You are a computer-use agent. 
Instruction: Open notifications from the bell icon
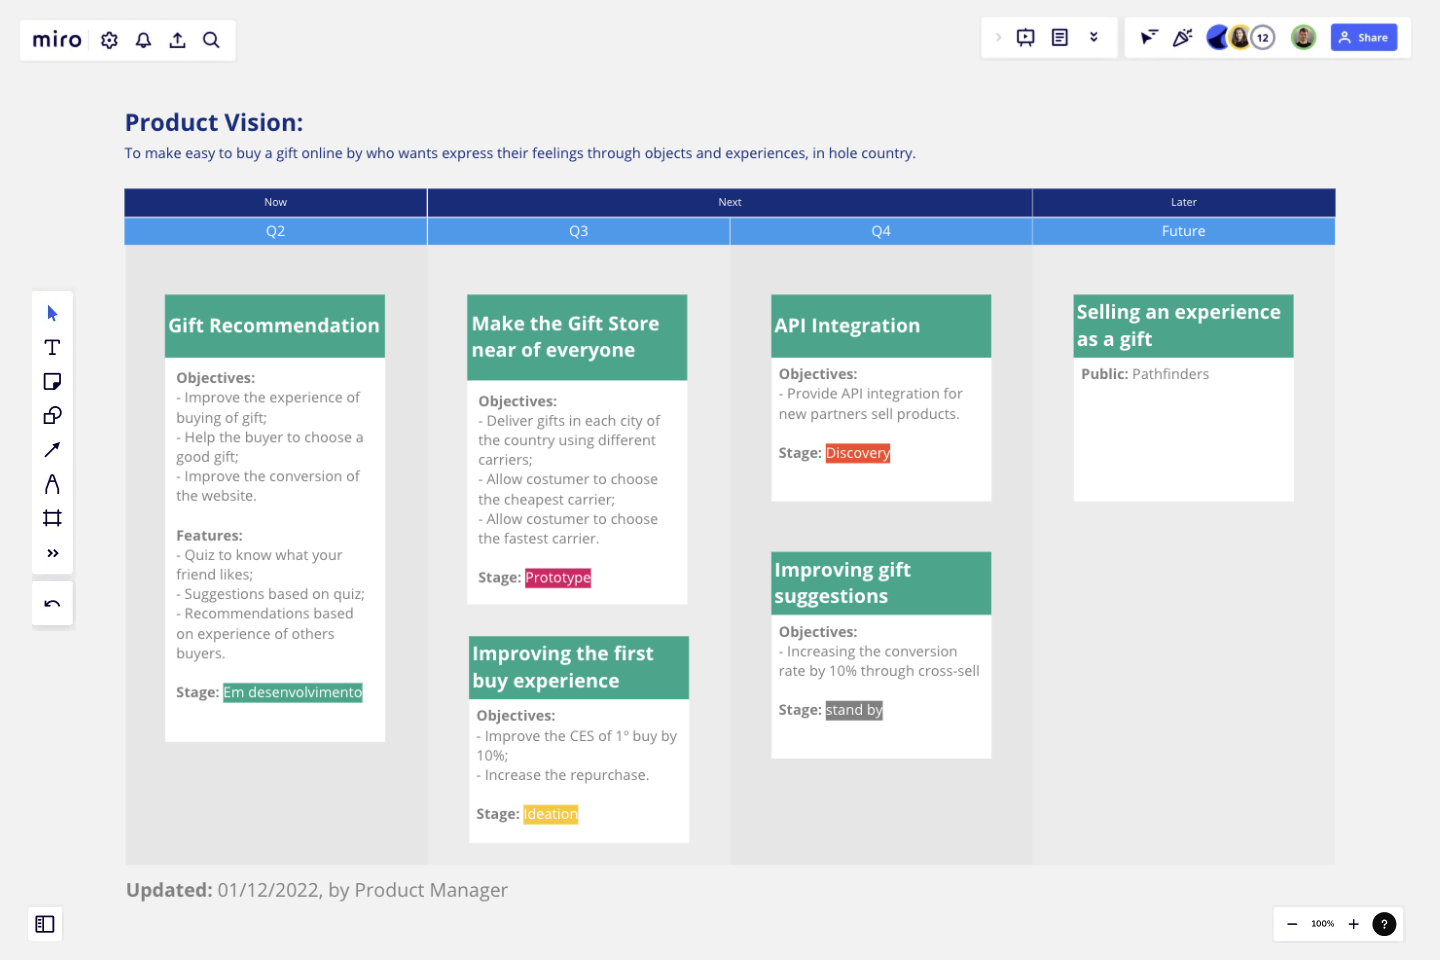pyautogui.click(x=143, y=40)
